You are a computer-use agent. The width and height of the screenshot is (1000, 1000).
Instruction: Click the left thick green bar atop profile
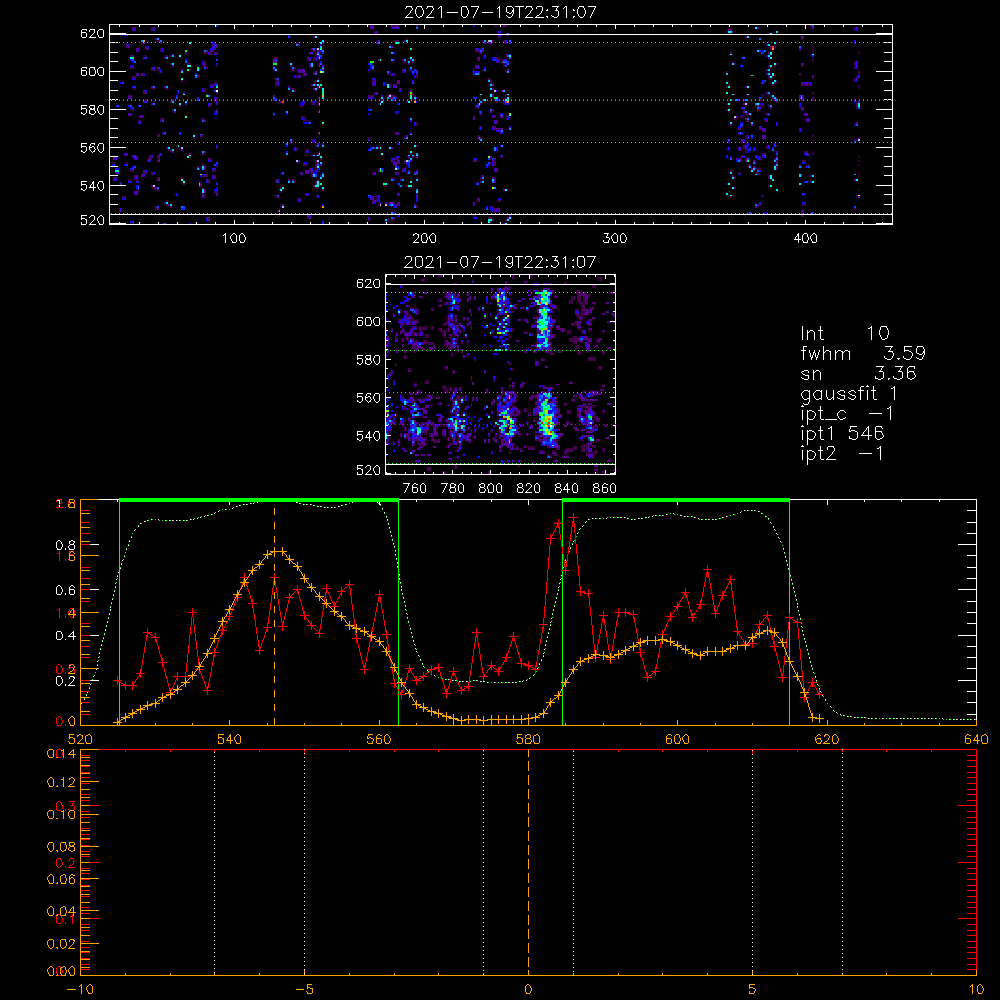pos(259,501)
